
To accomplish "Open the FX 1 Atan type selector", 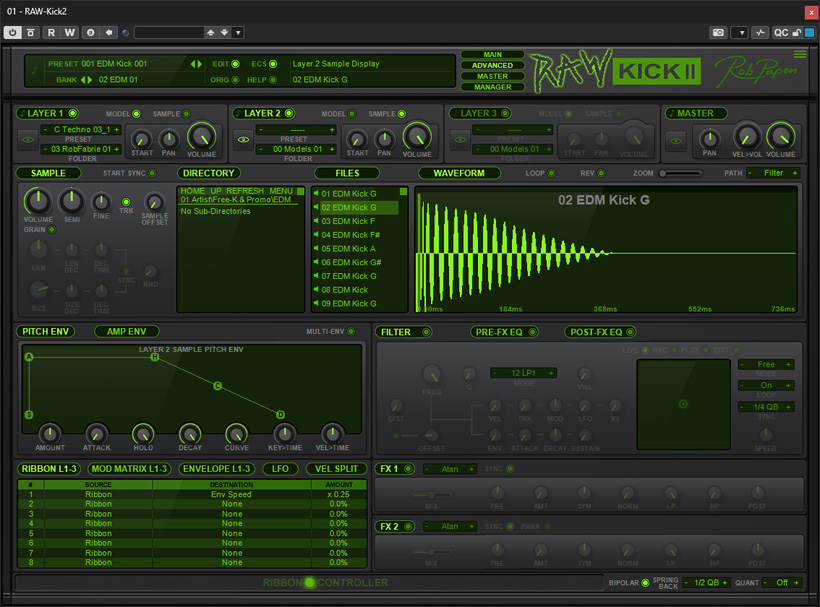I will (x=450, y=469).
